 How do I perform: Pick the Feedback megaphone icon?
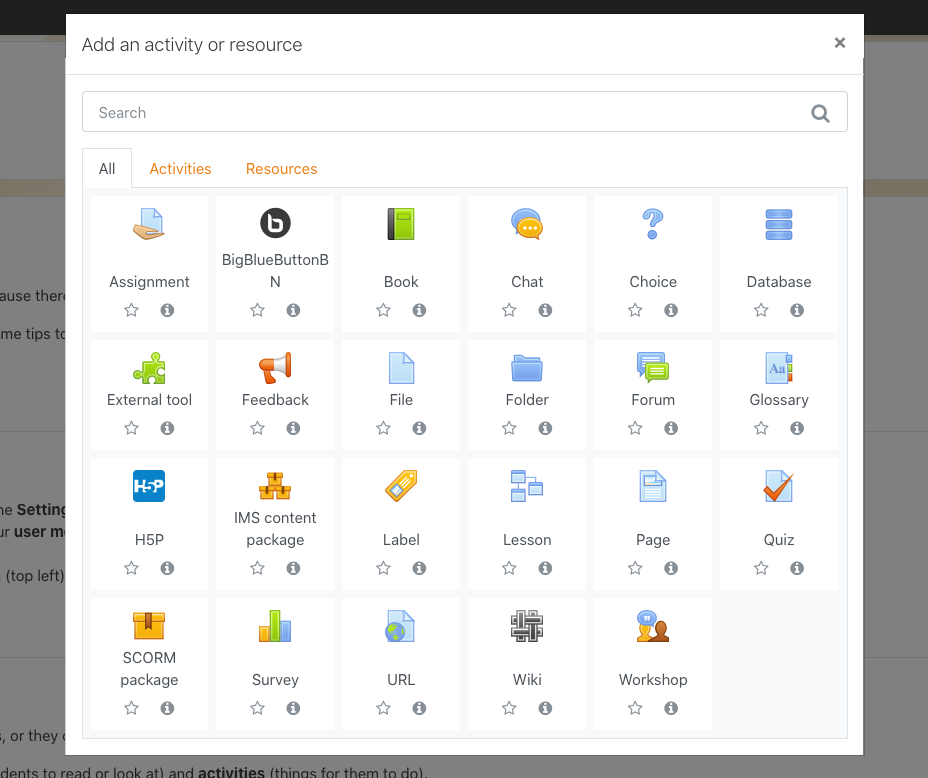click(275, 367)
